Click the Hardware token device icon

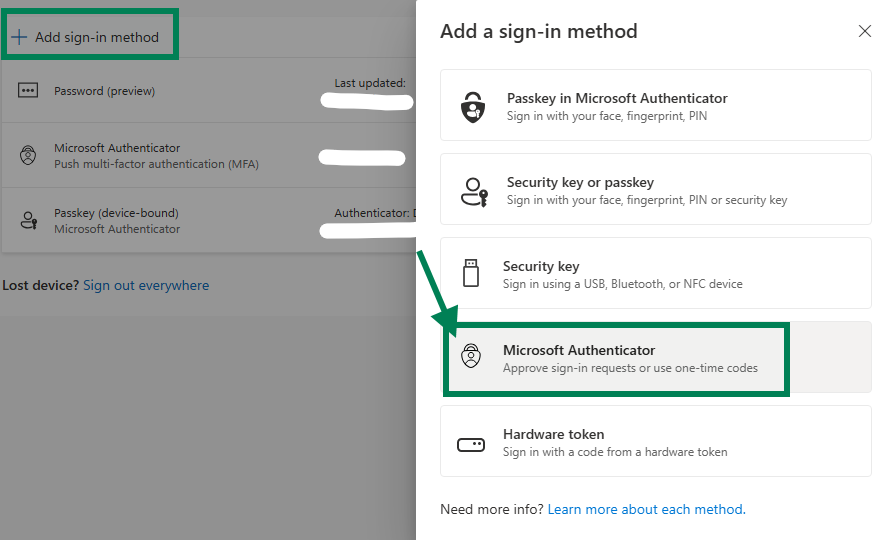pos(471,444)
